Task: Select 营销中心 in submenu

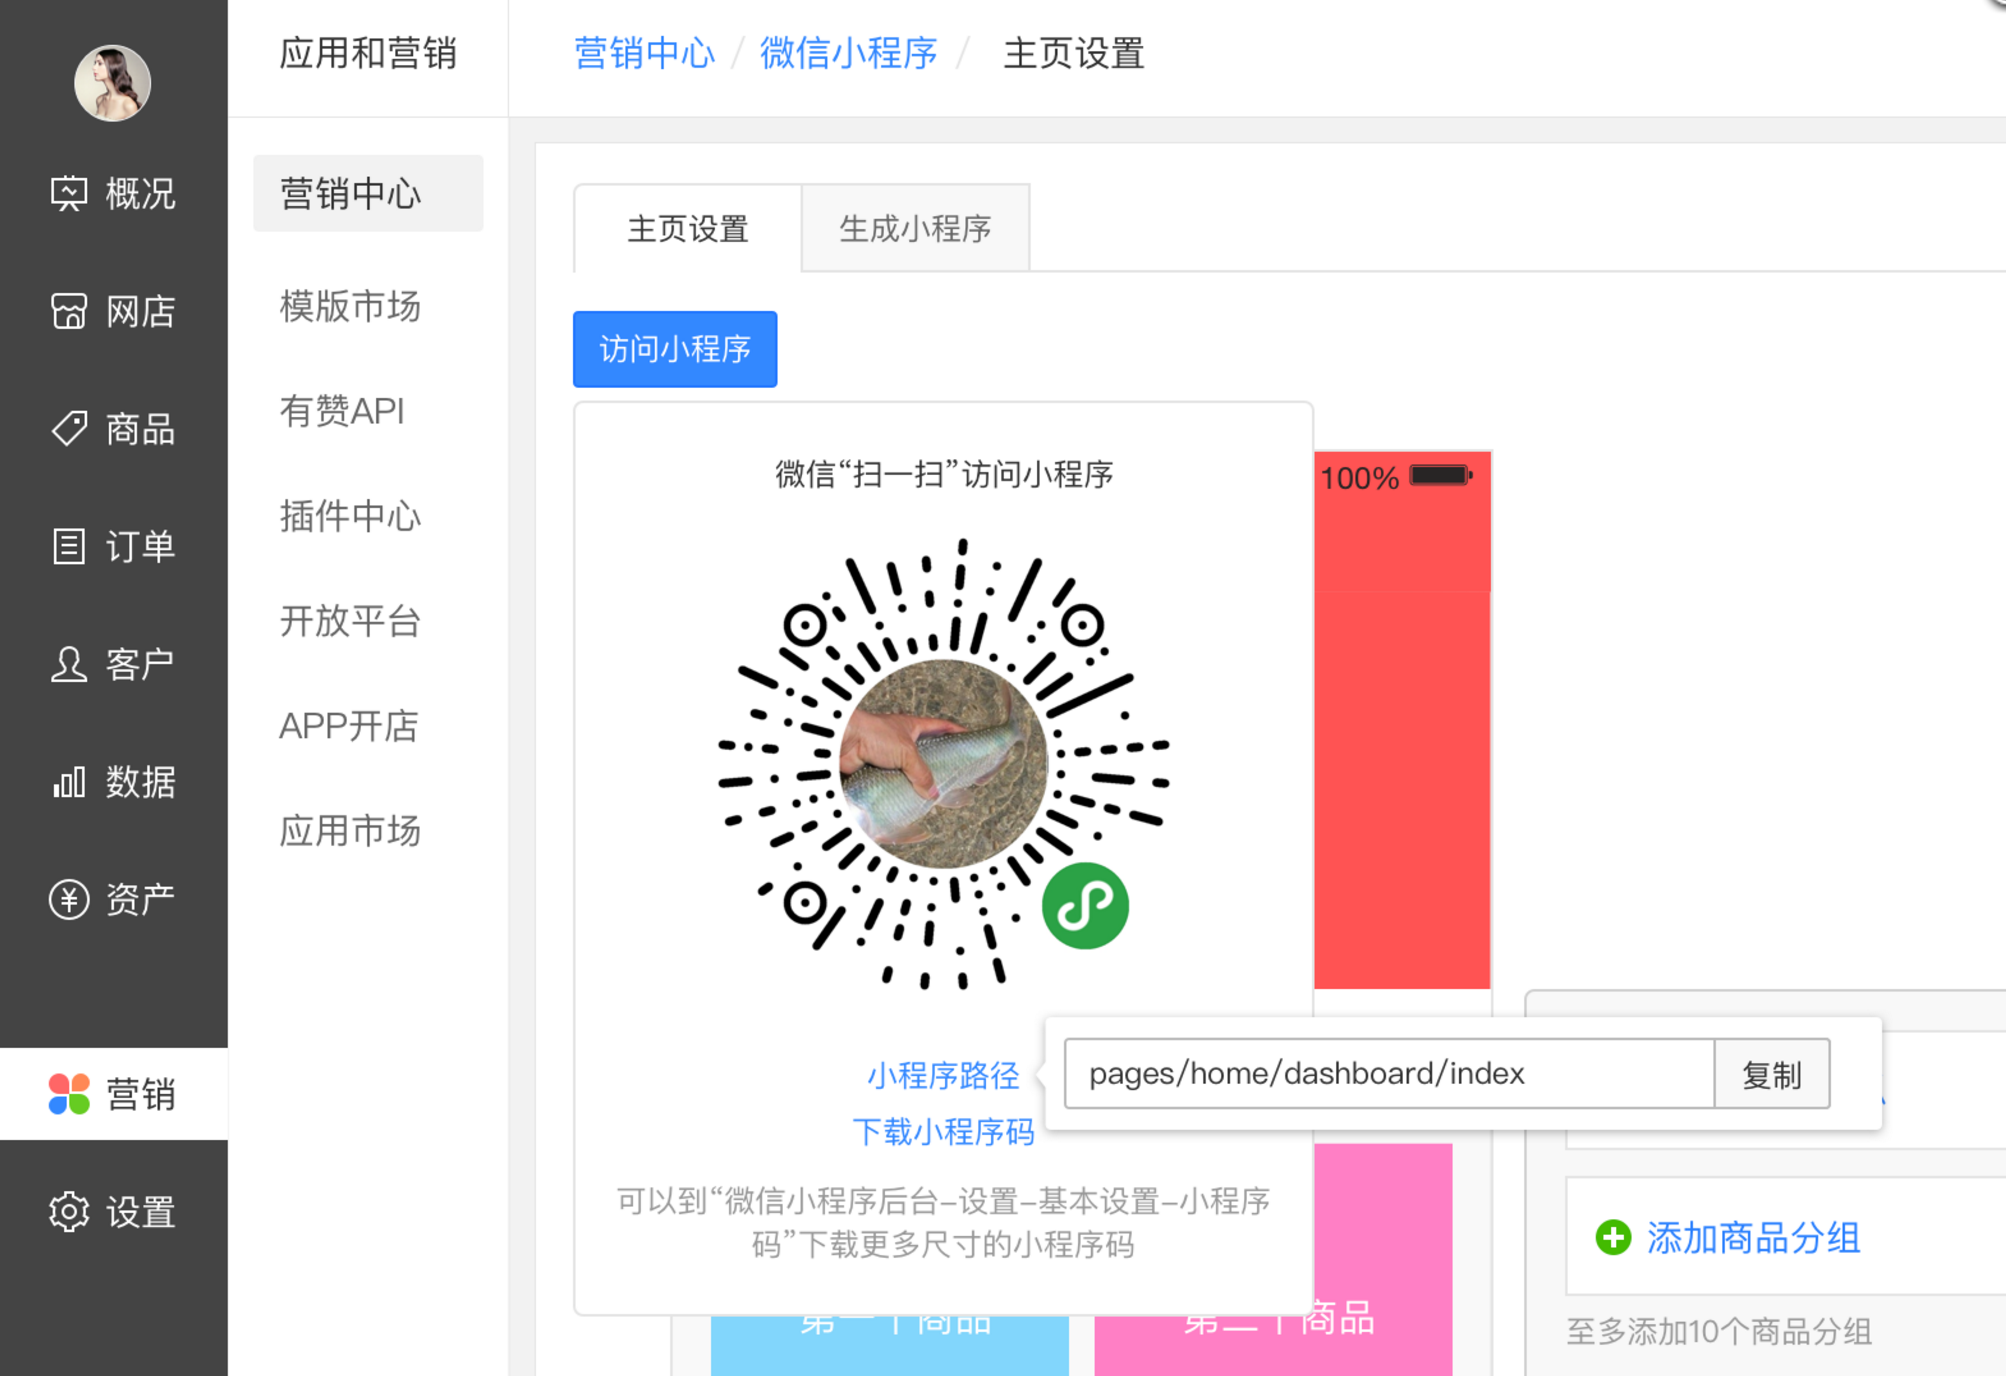Action: 368,193
